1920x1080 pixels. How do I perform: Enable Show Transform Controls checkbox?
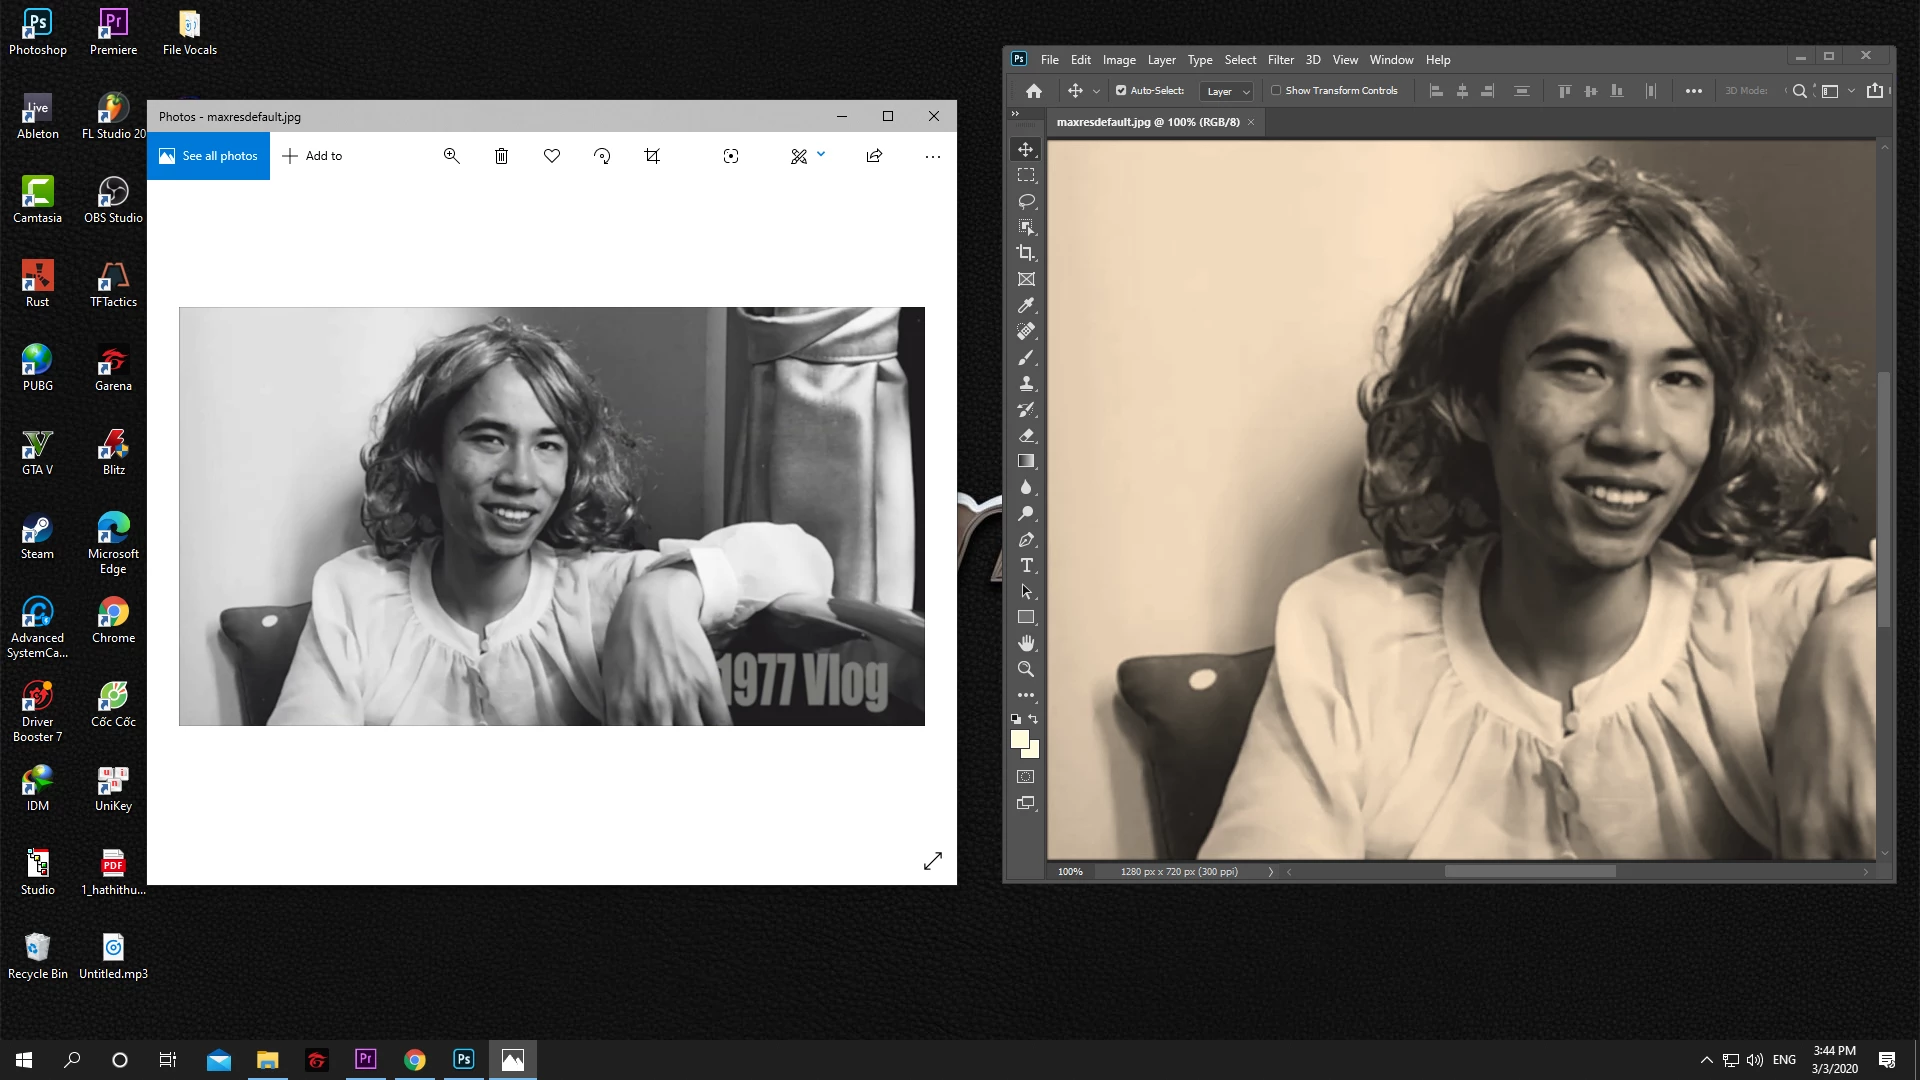1276,90
